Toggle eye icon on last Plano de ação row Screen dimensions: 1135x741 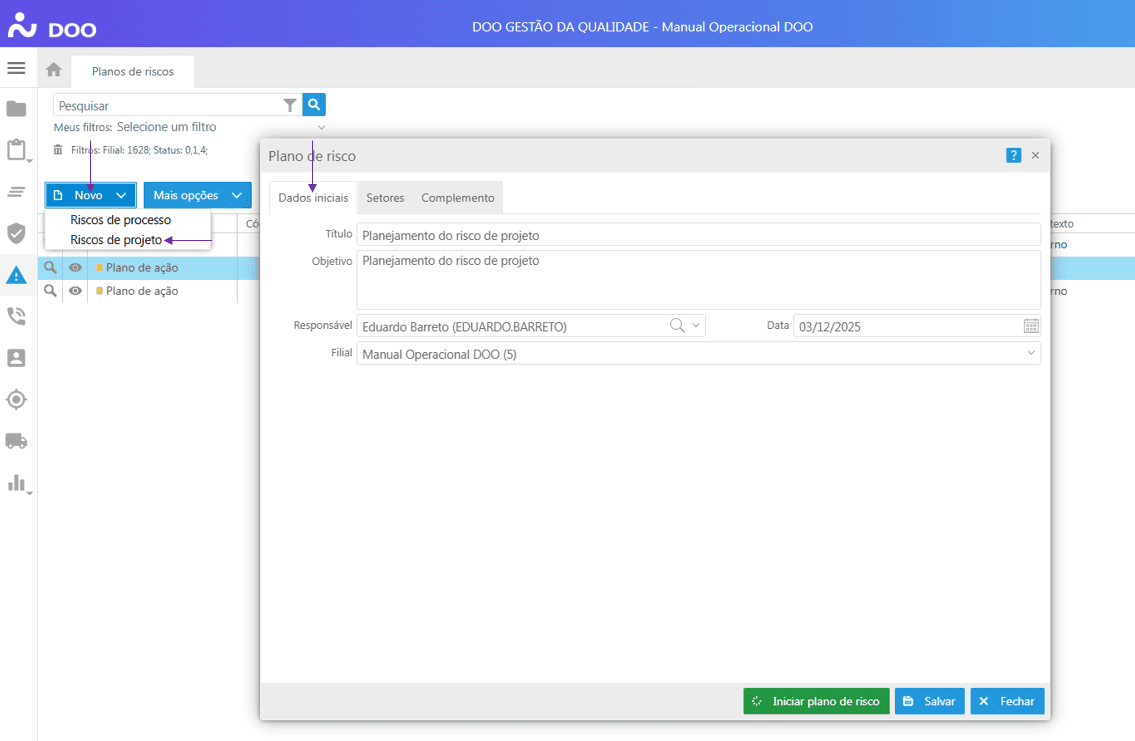(75, 291)
